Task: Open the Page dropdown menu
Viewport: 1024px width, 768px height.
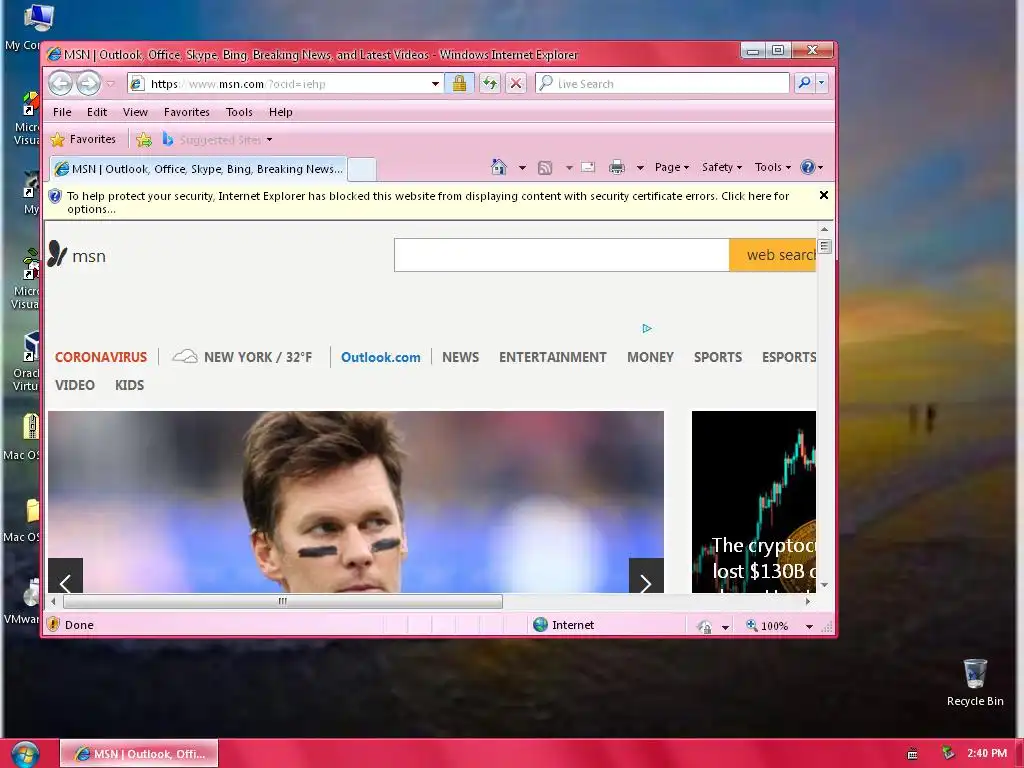Action: (x=672, y=167)
